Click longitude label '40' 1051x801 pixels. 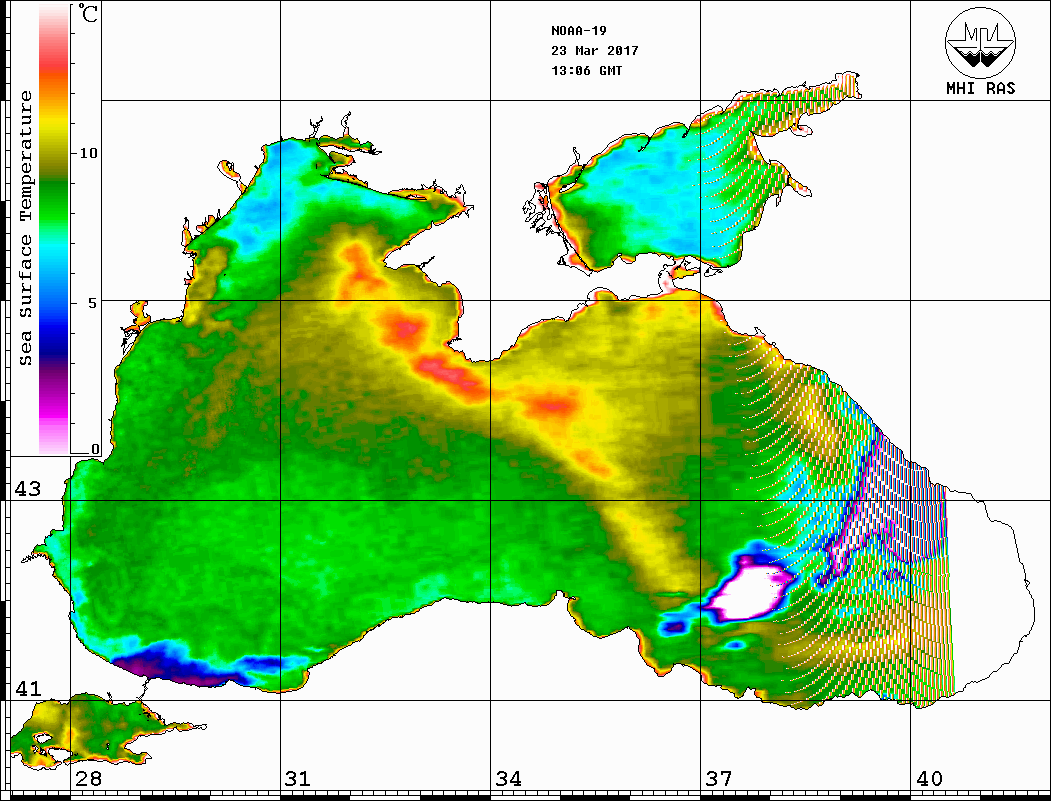tap(928, 778)
